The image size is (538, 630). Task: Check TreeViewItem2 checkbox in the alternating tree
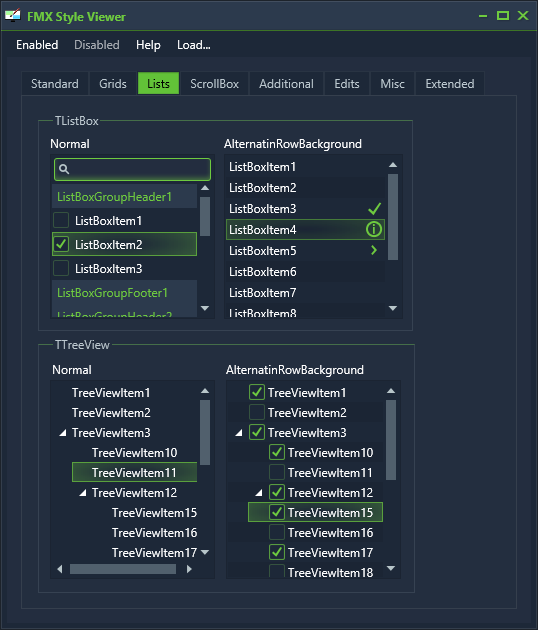[x=257, y=412]
